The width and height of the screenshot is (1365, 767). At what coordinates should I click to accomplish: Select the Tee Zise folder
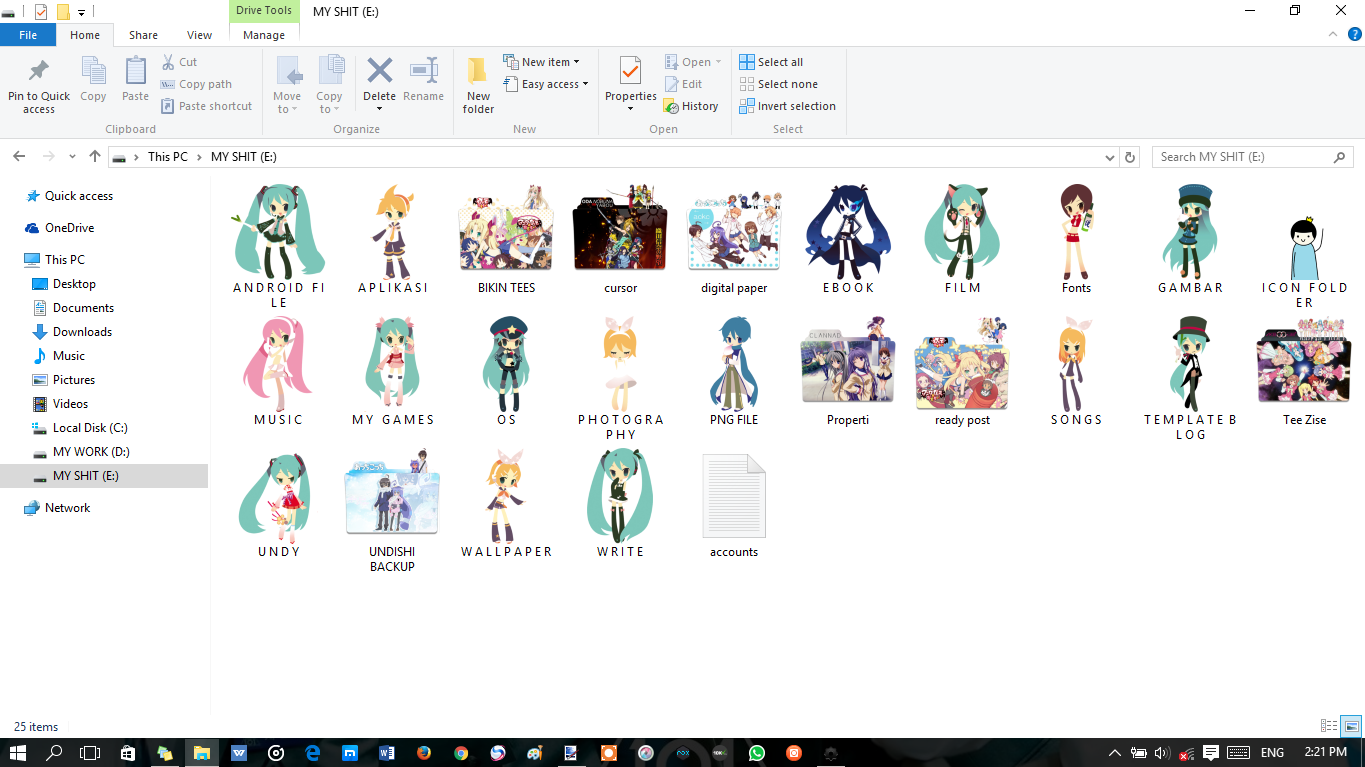pyautogui.click(x=1304, y=372)
